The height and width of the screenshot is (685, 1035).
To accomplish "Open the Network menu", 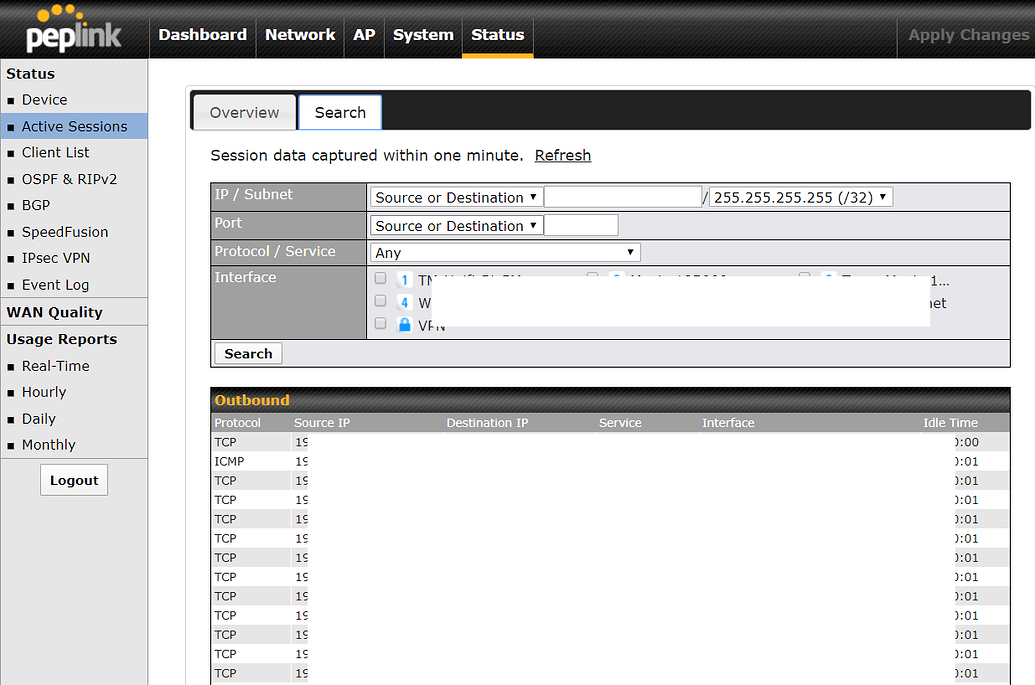I will pyautogui.click(x=300, y=34).
